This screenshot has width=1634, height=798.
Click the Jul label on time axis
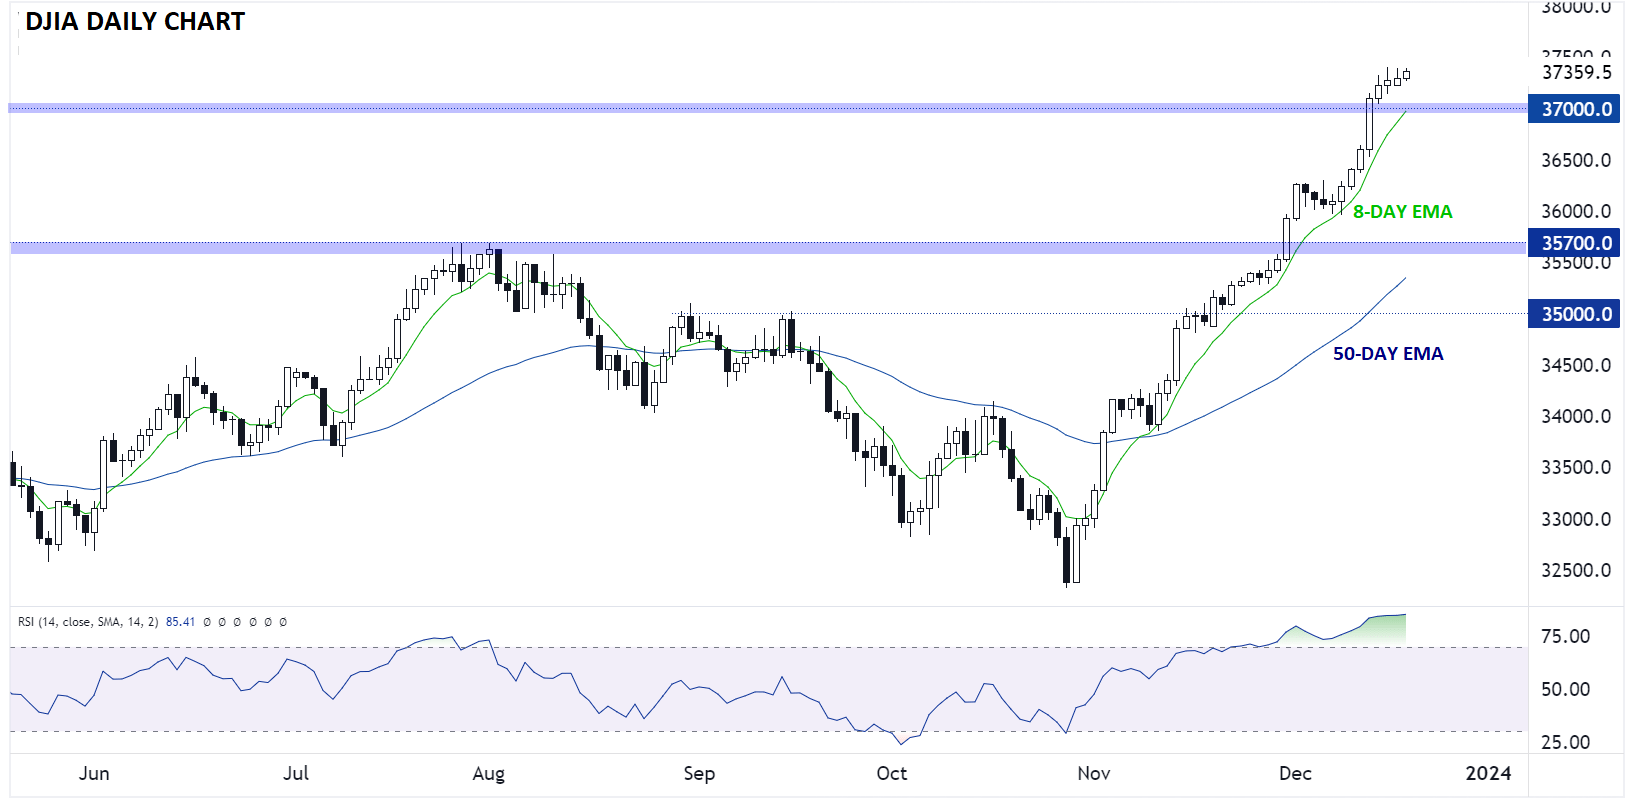pos(296,773)
